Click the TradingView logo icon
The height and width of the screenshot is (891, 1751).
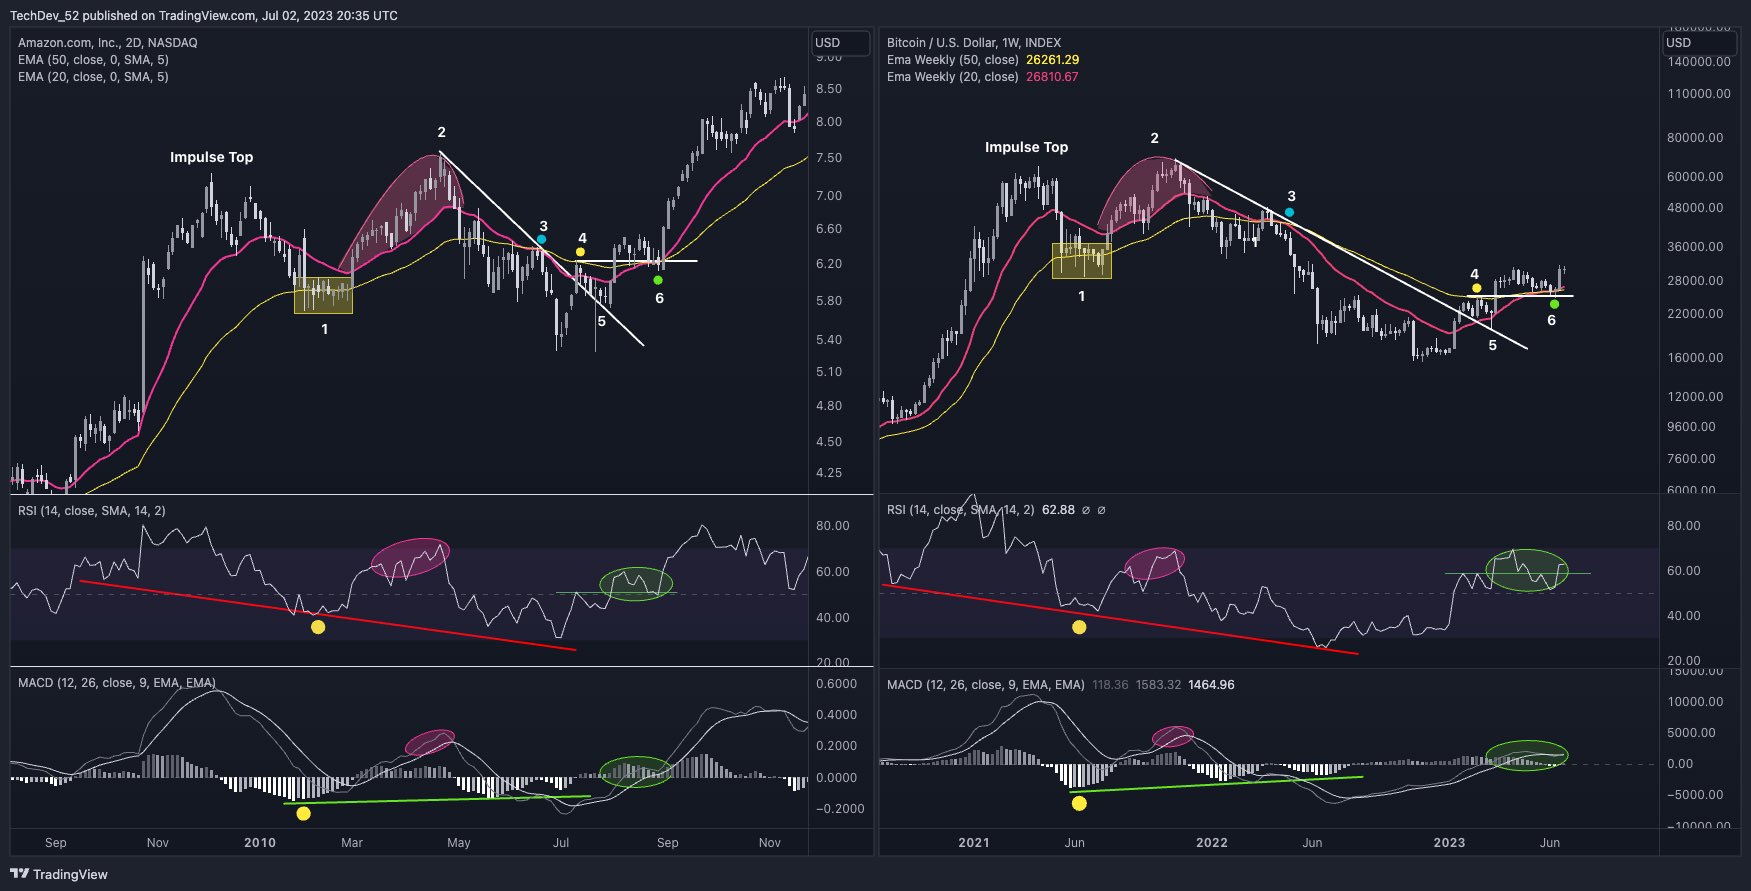coord(19,874)
